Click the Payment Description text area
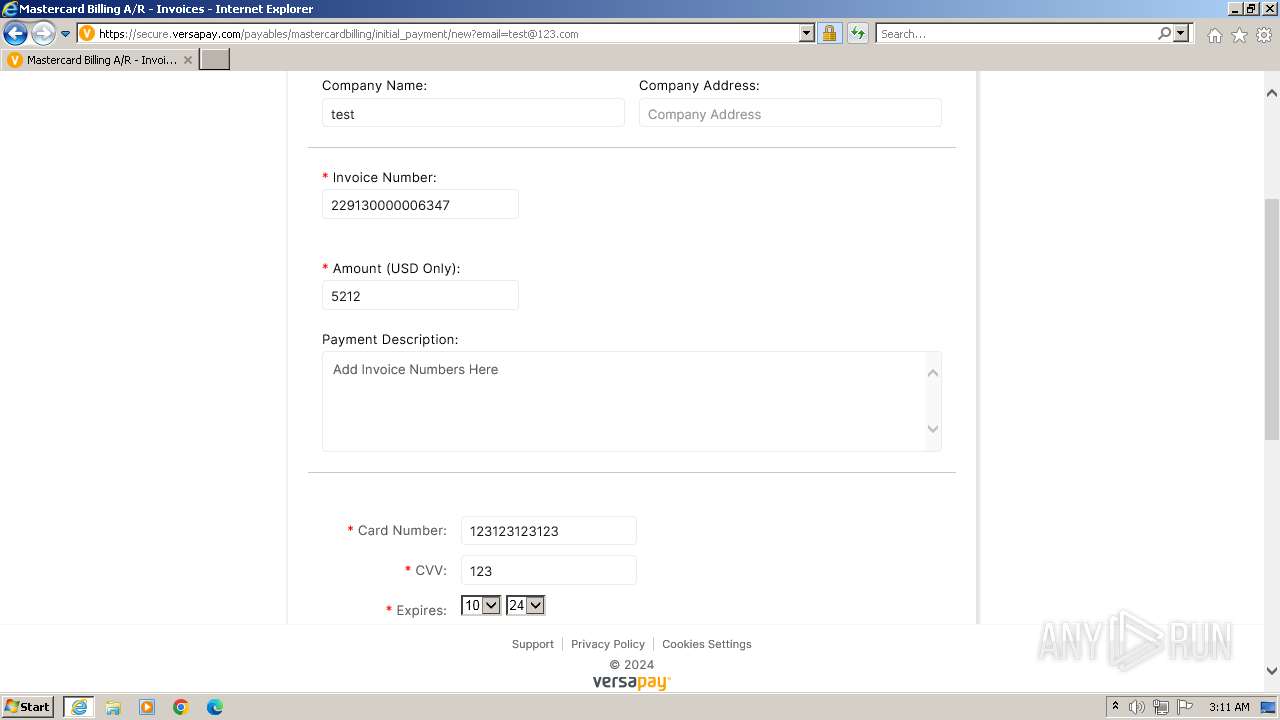This screenshot has width=1280, height=720. pos(632,401)
